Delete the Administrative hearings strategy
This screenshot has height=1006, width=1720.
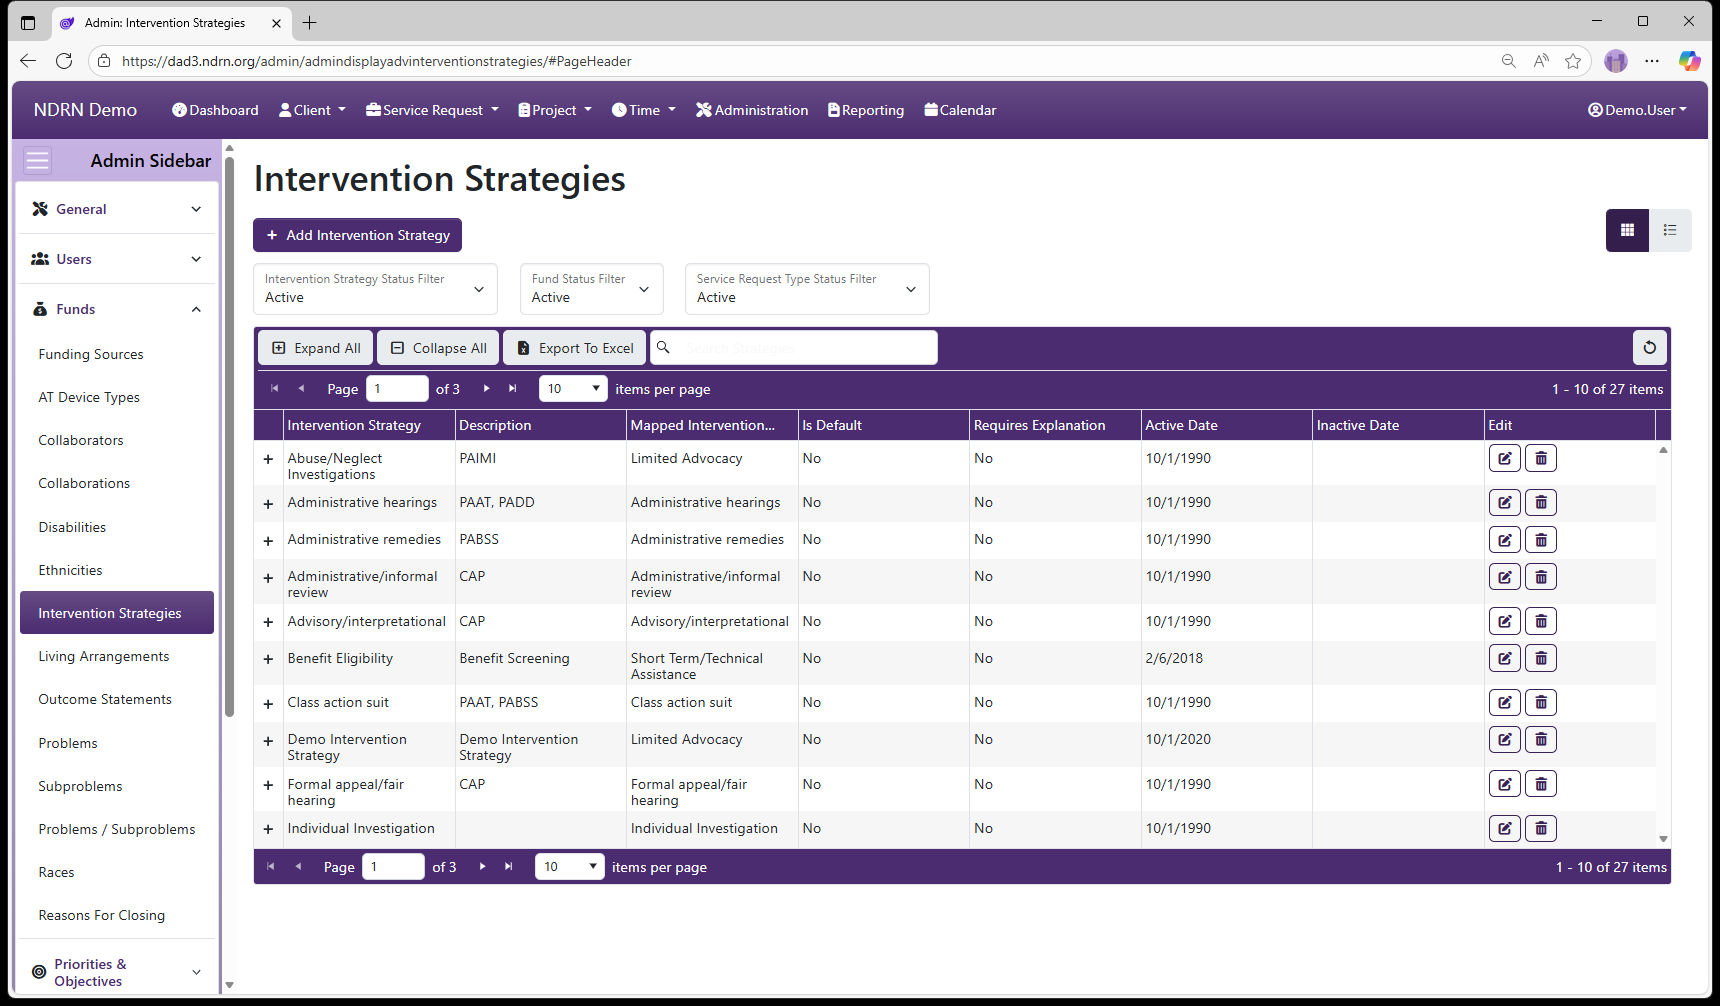pyautogui.click(x=1541, y=502)
